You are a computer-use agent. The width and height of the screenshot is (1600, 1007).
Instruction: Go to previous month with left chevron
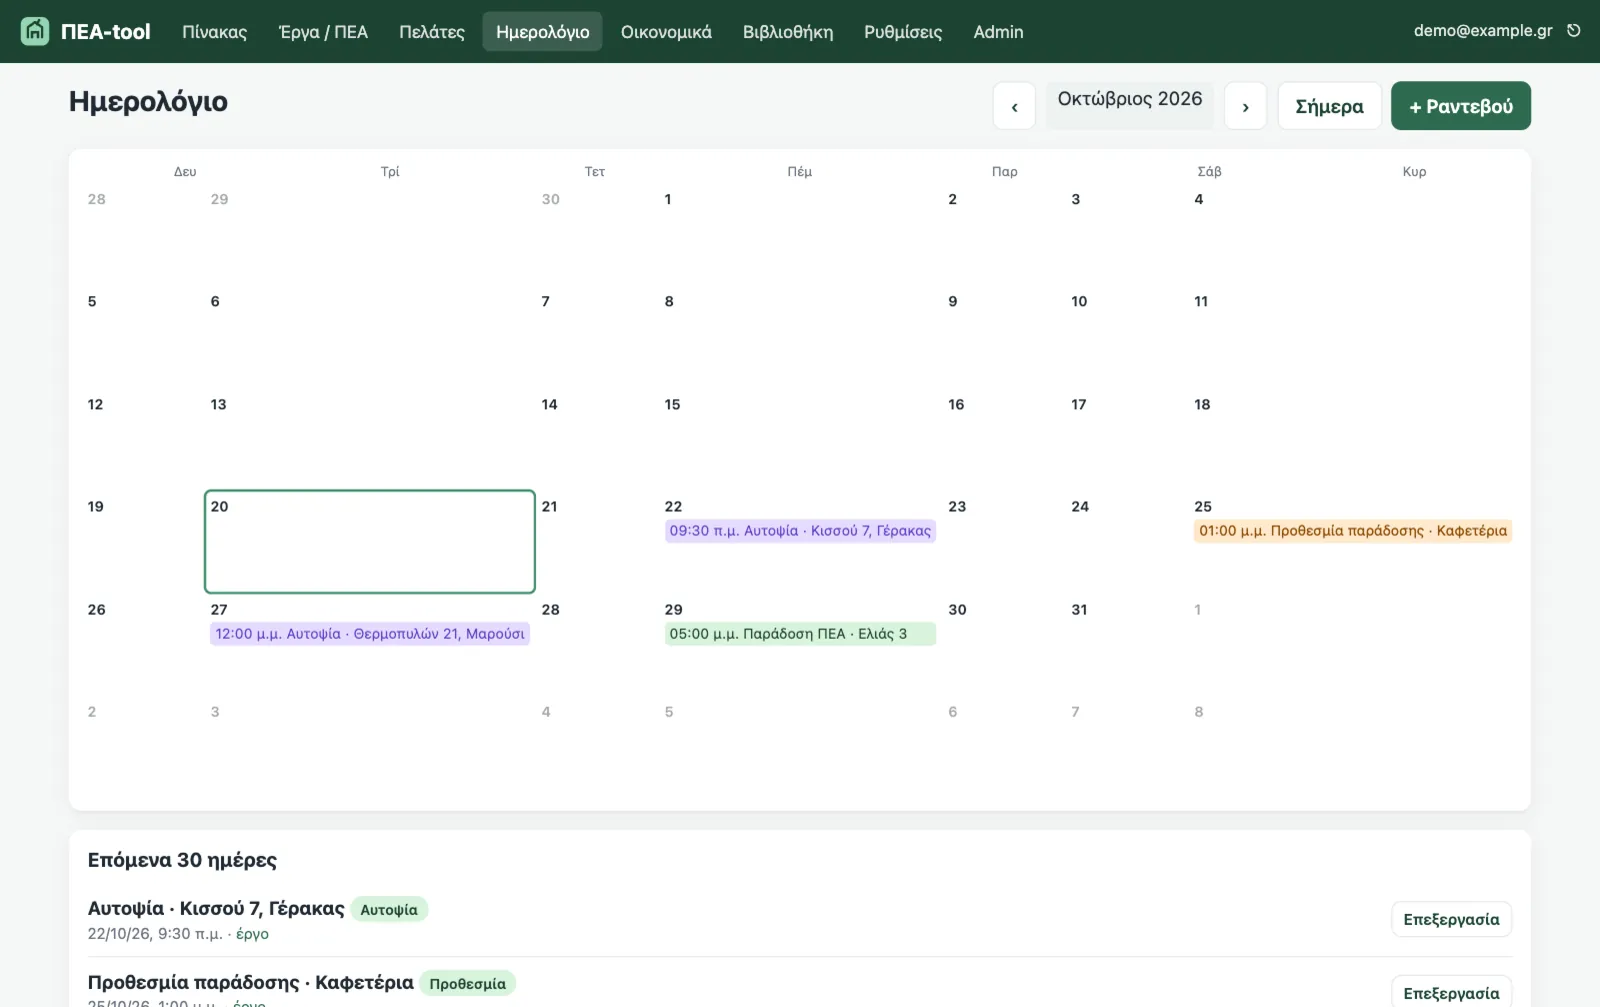(x=1014, y=106)
